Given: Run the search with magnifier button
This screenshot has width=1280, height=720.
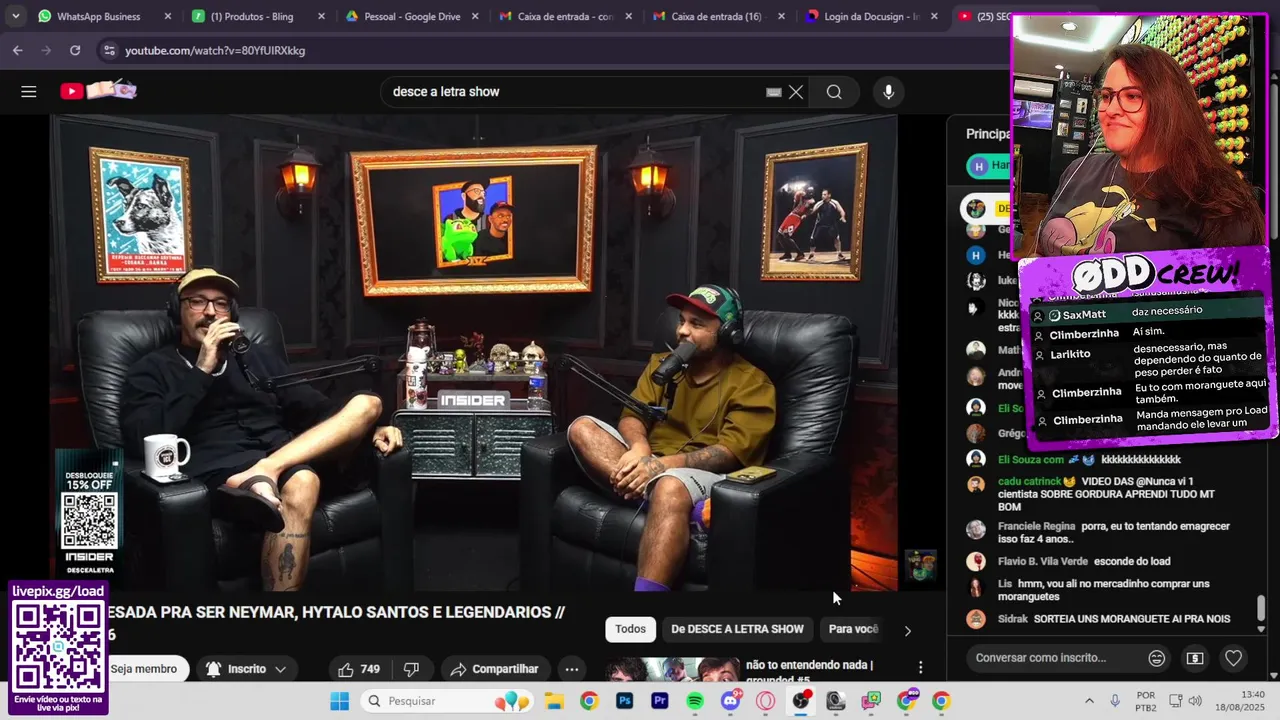Looking at the screenshot, I should tap(834, 92).
